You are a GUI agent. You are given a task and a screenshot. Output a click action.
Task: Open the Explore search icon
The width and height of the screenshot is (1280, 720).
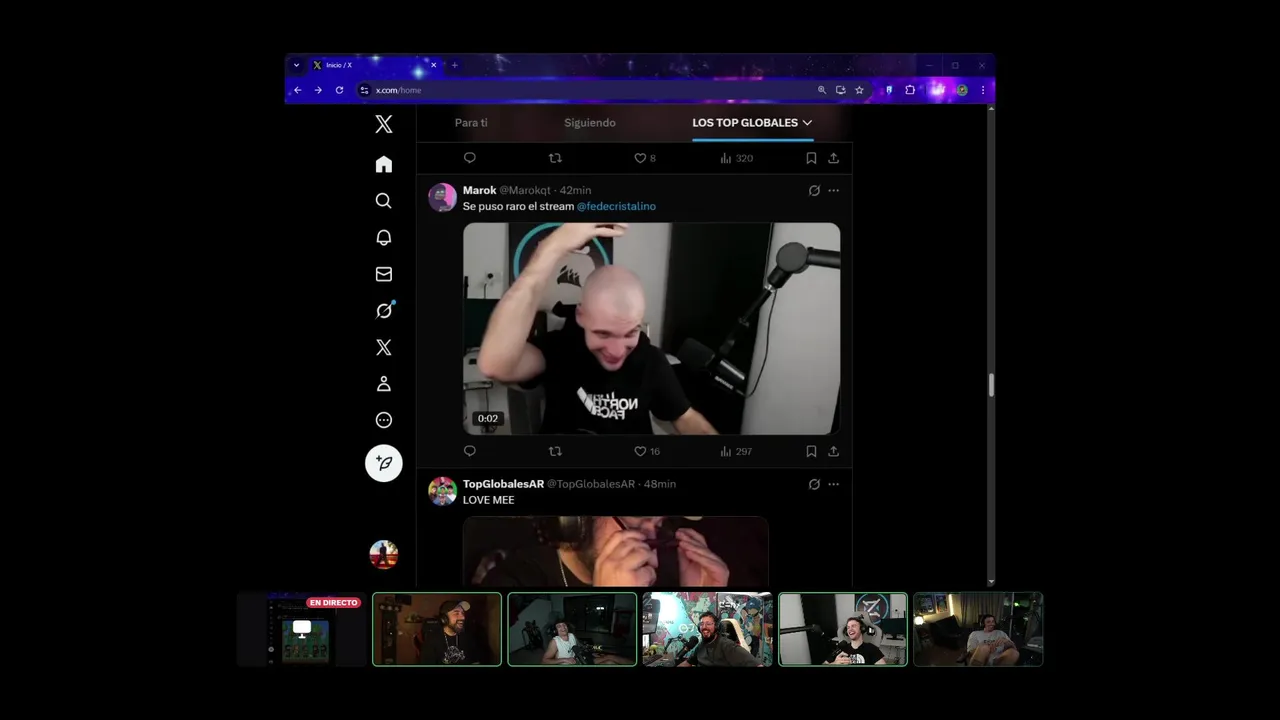(384, 201)
